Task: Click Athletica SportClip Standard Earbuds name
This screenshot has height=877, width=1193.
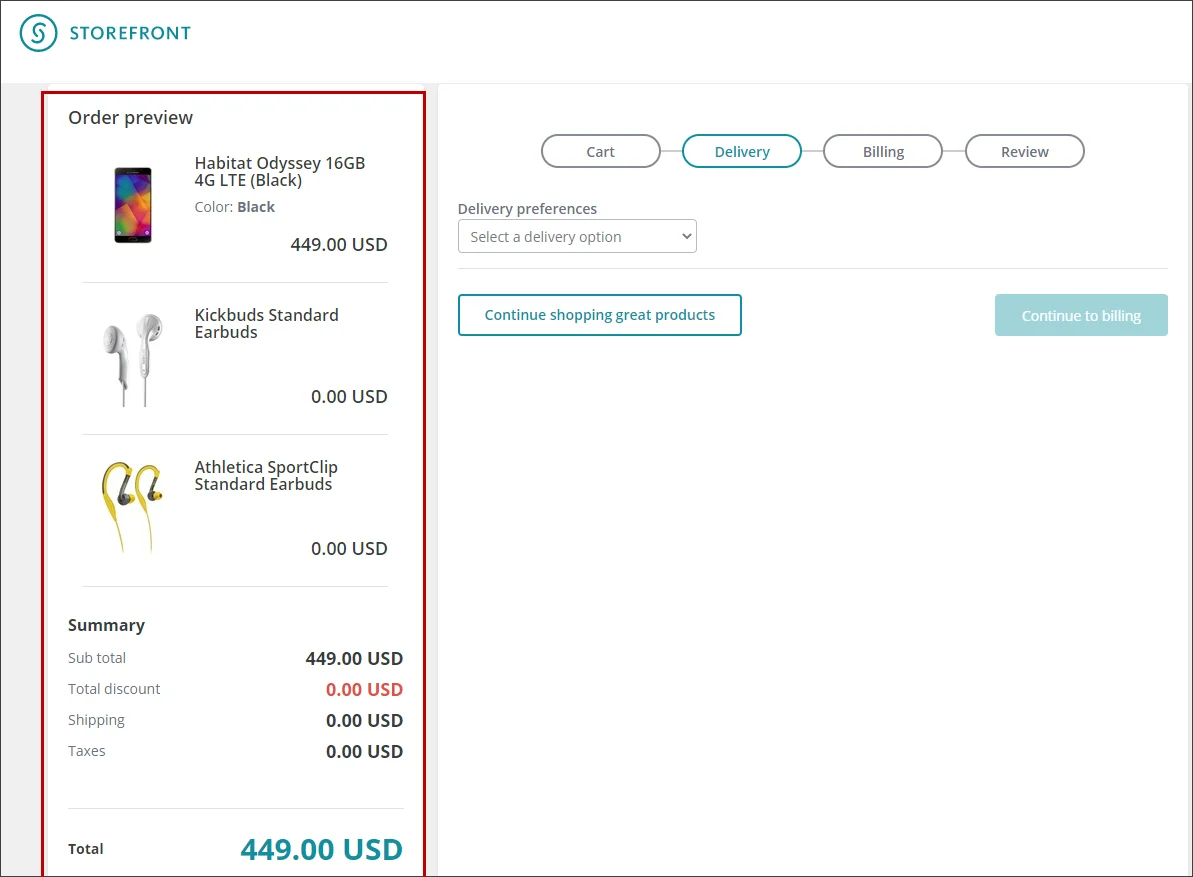Action: pos(266,475)
